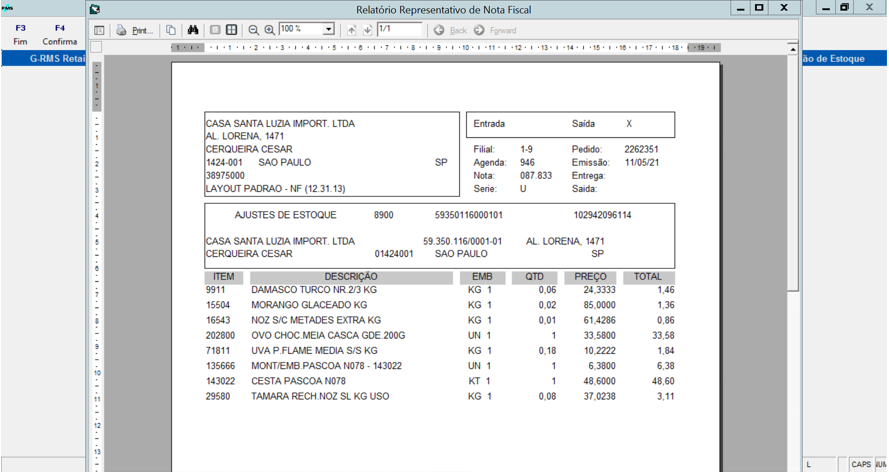This screenshot has height=472, width=889.
Task: Click the PREÇO column header
Action: 590,277
